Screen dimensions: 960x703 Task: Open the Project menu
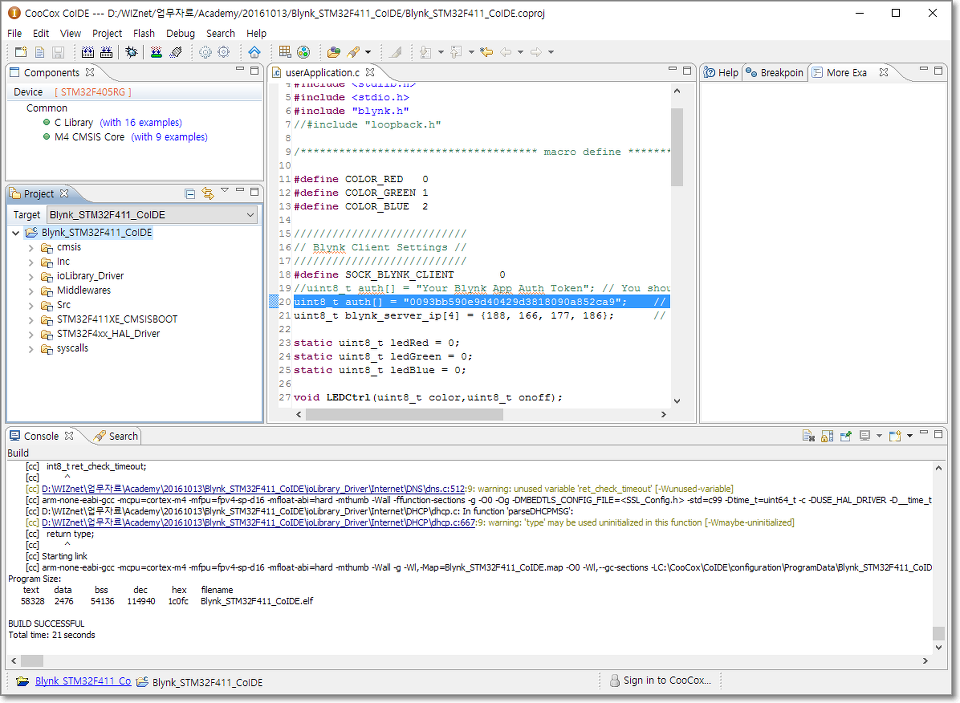click(x=107, y=33)
